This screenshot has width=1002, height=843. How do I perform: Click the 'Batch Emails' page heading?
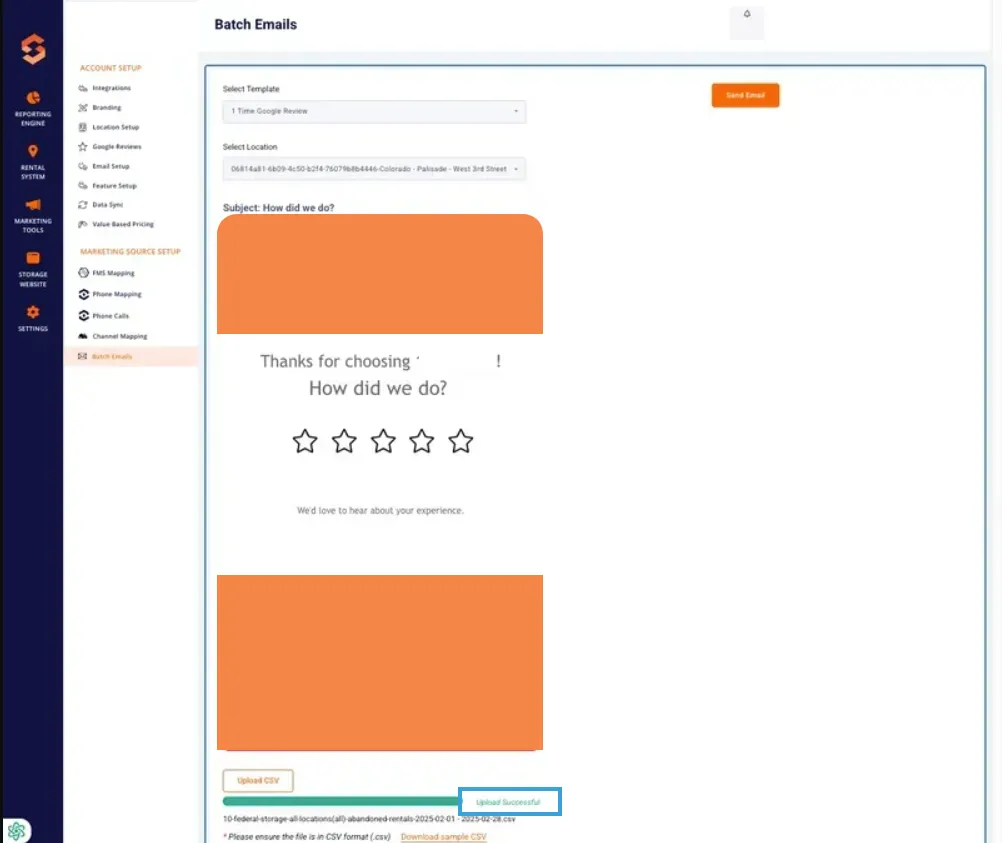256,24
